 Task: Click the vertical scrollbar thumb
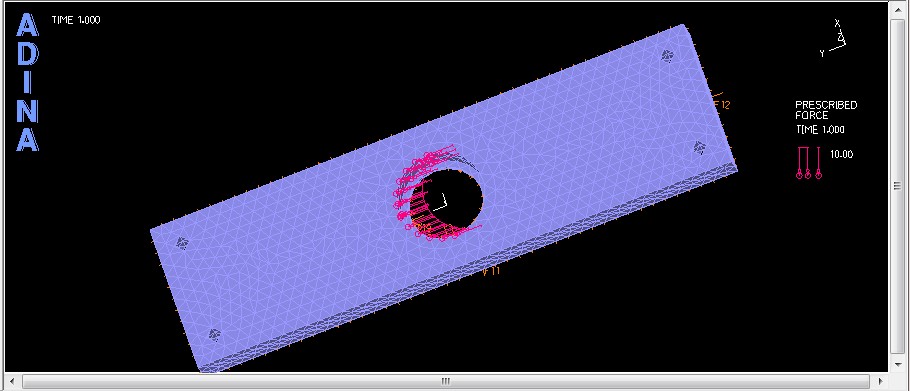pos(897,186)
